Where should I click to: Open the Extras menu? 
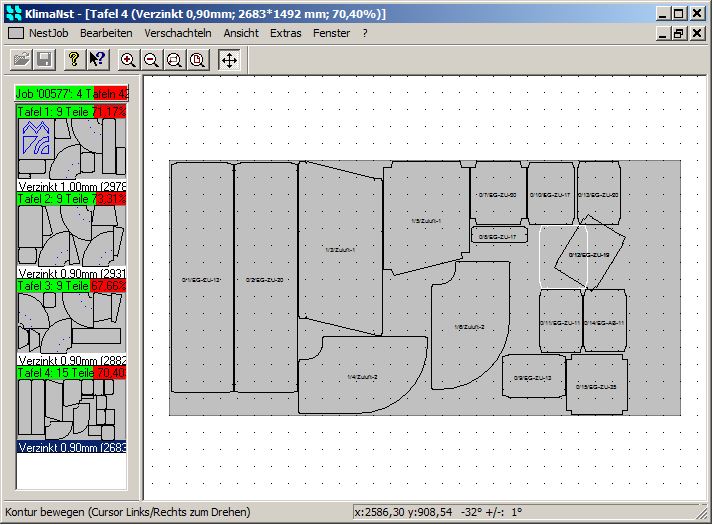pos(285,33)
